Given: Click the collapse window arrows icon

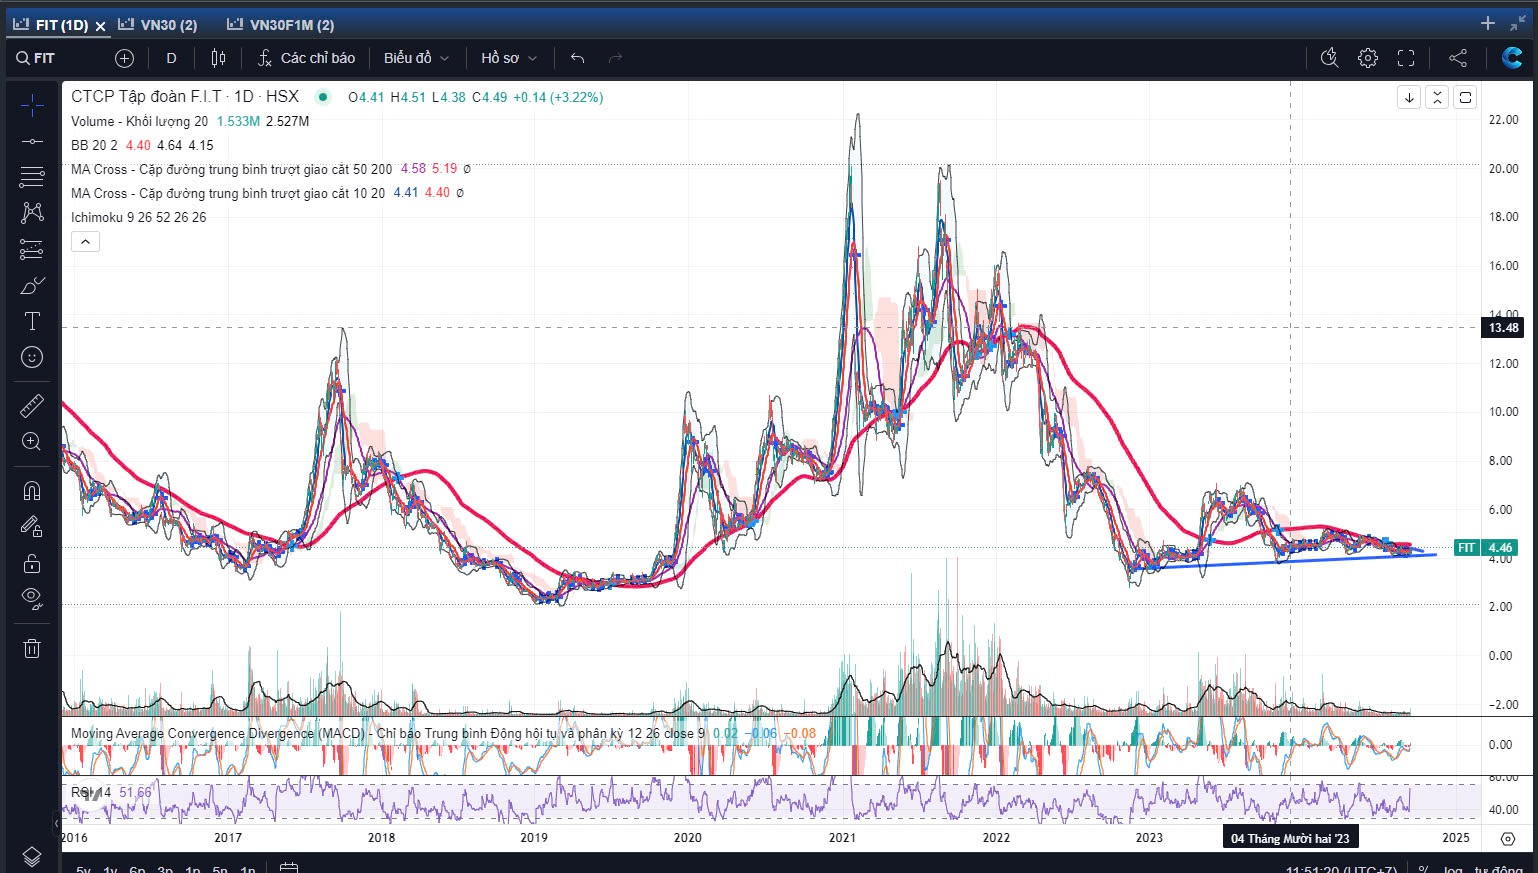Looking at the screenshot, I should 1518,23.
